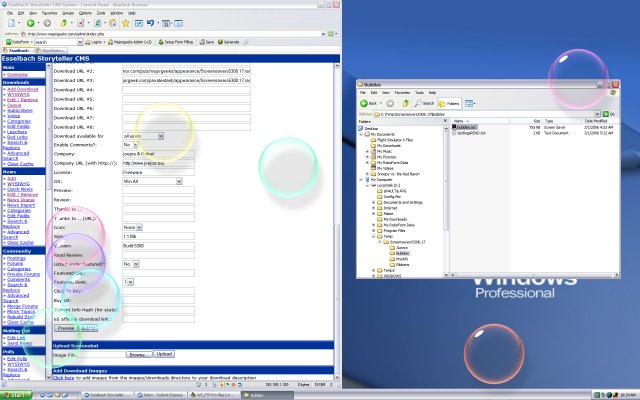The height and width of the screenshot is (400, 640).
Task: Click the Home icon in Maxthon toolbar
Action: coord(113,23)
